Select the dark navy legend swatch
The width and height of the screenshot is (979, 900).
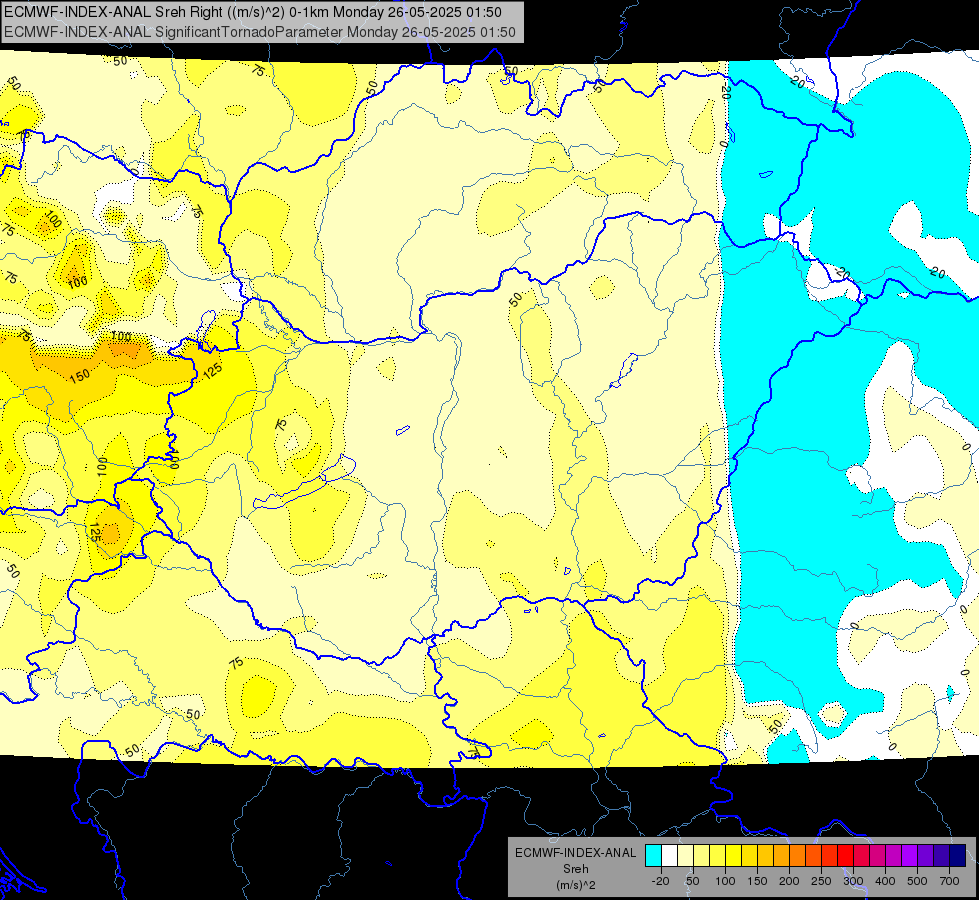point(958,856)
